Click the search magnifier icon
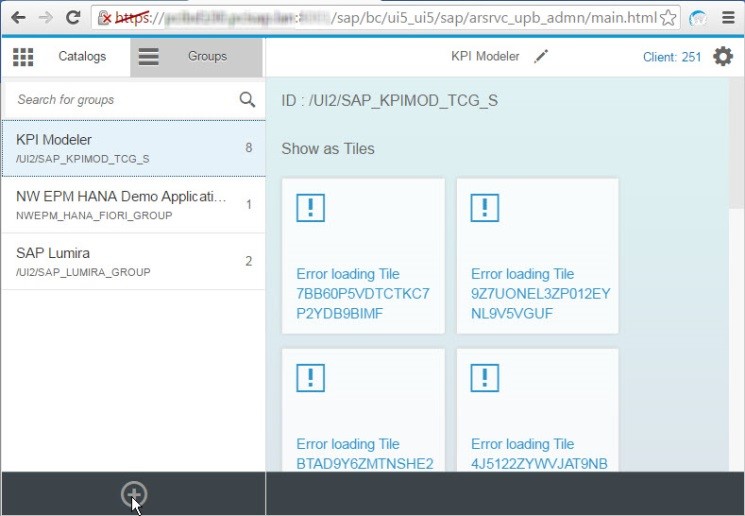This screenshot has height=516, width=745. pos(247,99)
